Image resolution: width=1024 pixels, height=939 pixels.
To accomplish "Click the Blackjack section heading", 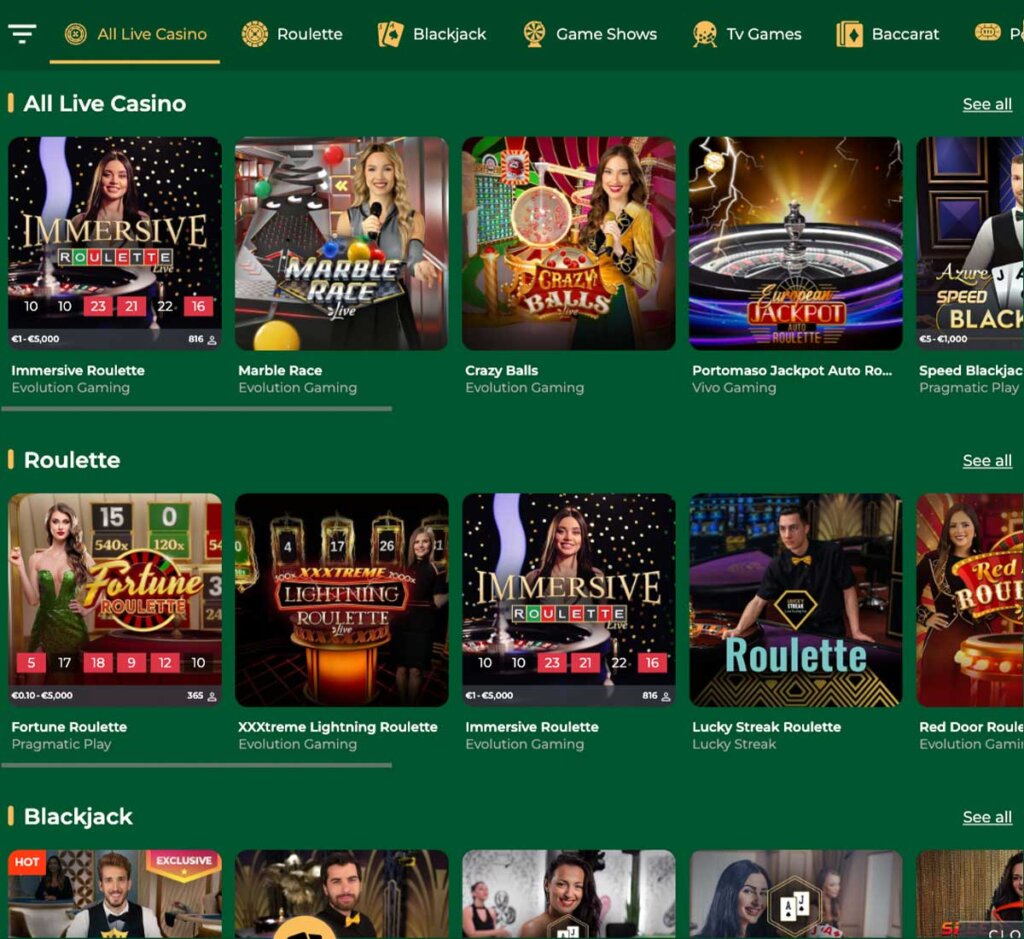I will pyautogui.click(x=78, y=817).
